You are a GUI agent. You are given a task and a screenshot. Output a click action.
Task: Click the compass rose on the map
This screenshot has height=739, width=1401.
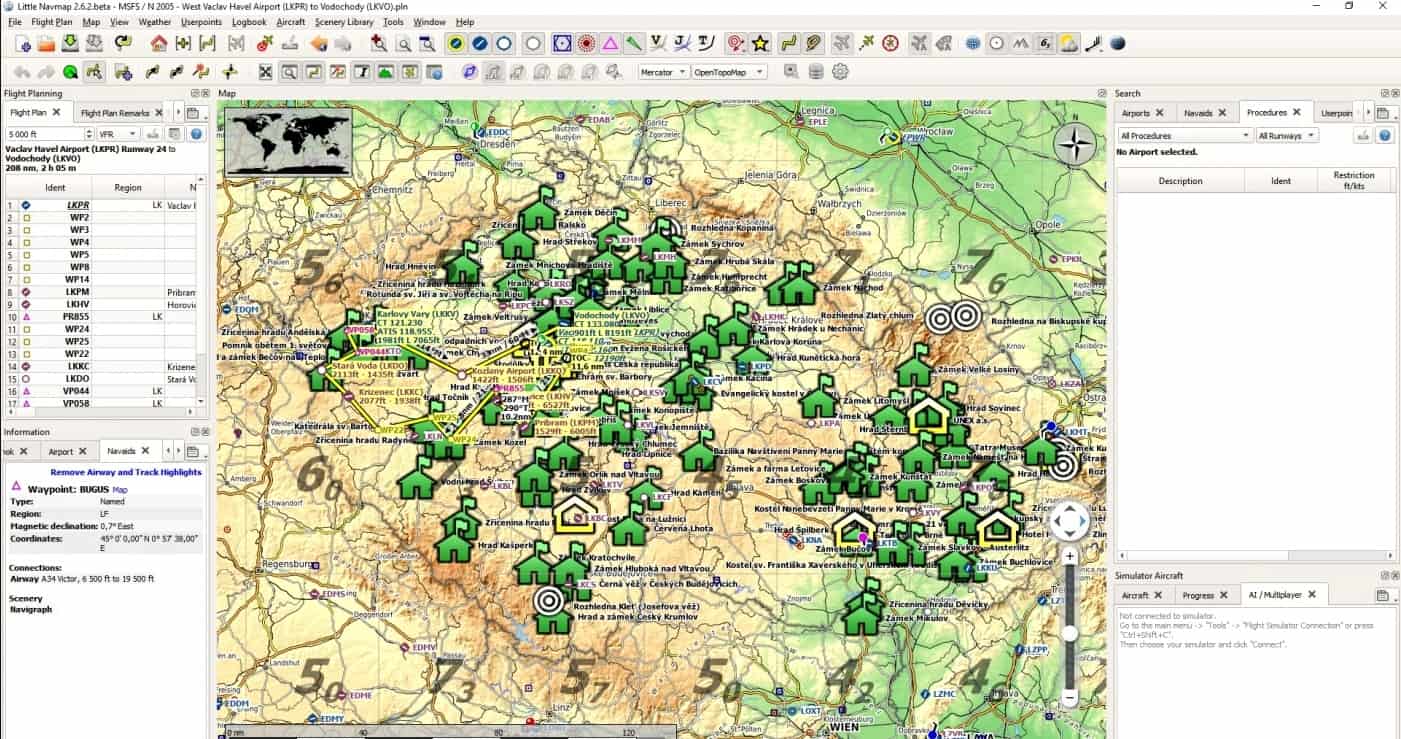point(1075,145)
